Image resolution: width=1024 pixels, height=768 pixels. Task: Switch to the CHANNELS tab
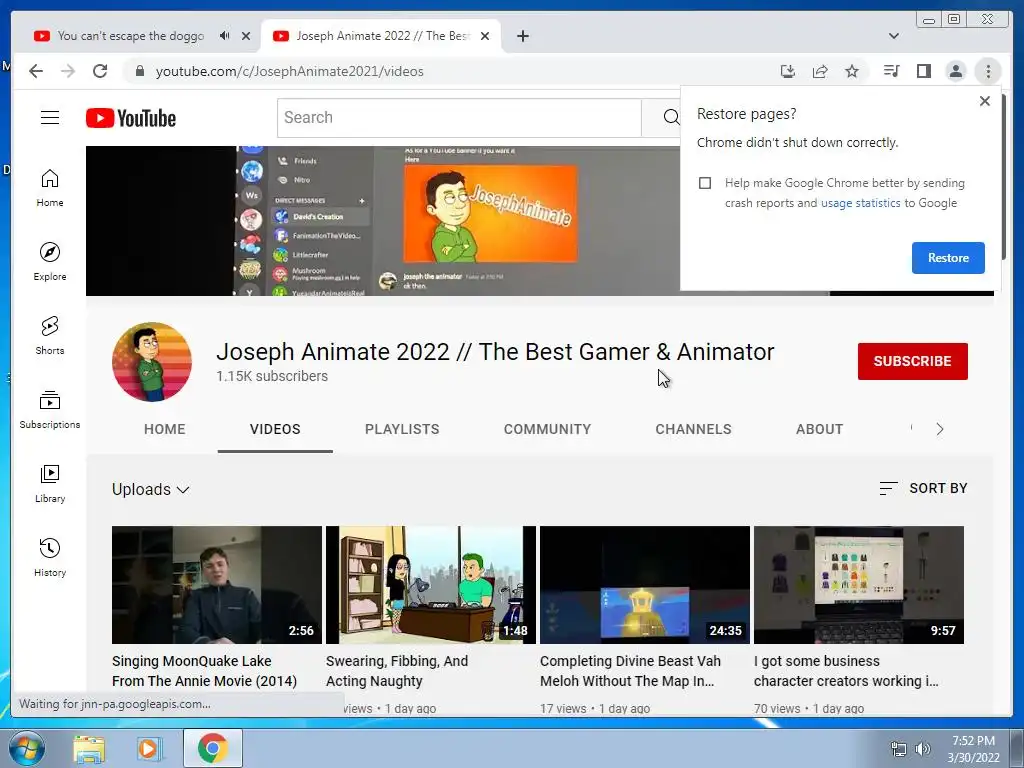pos(694,429)
